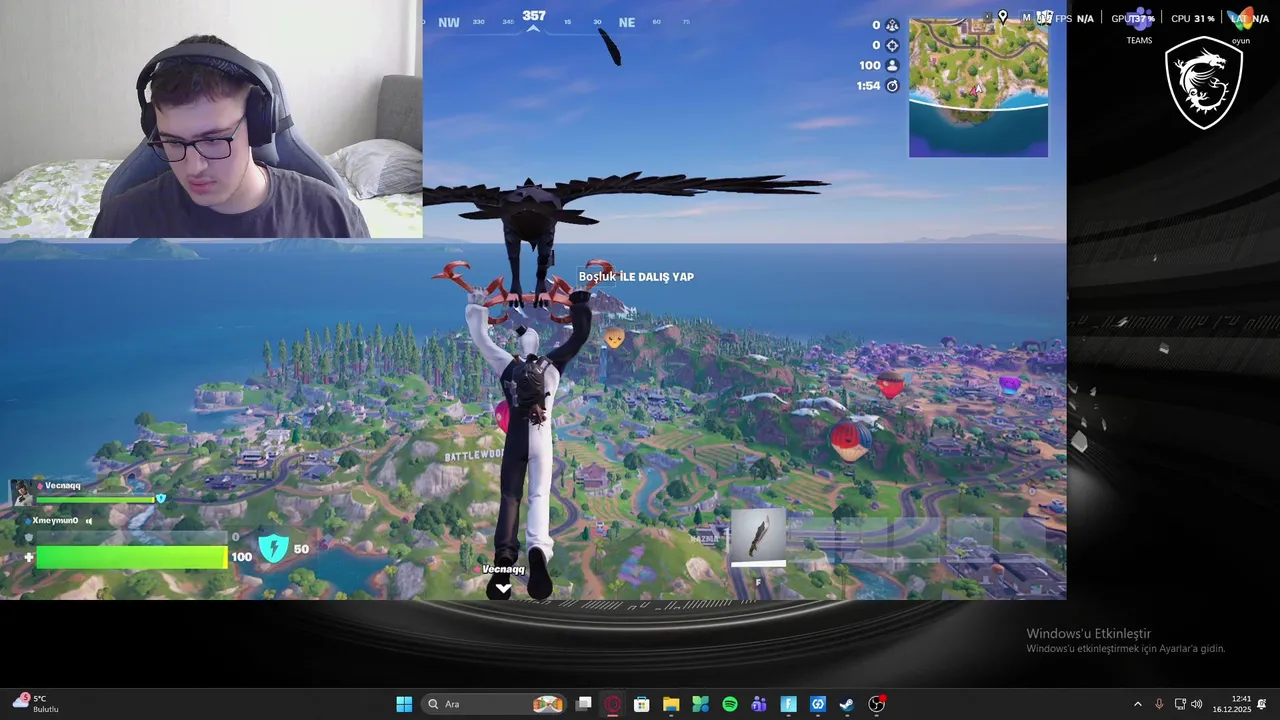
Task: Open clock and date 16.12.2025
Action: click(1232, 704)
